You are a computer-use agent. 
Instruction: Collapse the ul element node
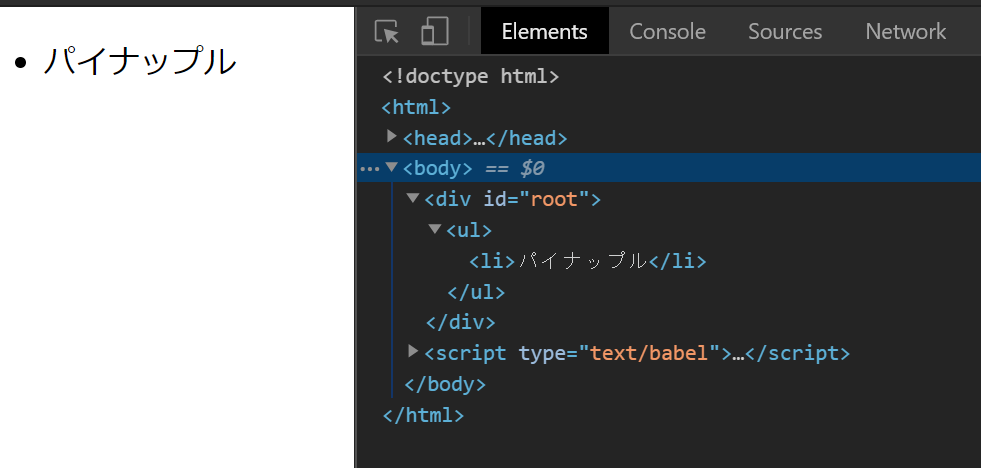tap(435, 229)
